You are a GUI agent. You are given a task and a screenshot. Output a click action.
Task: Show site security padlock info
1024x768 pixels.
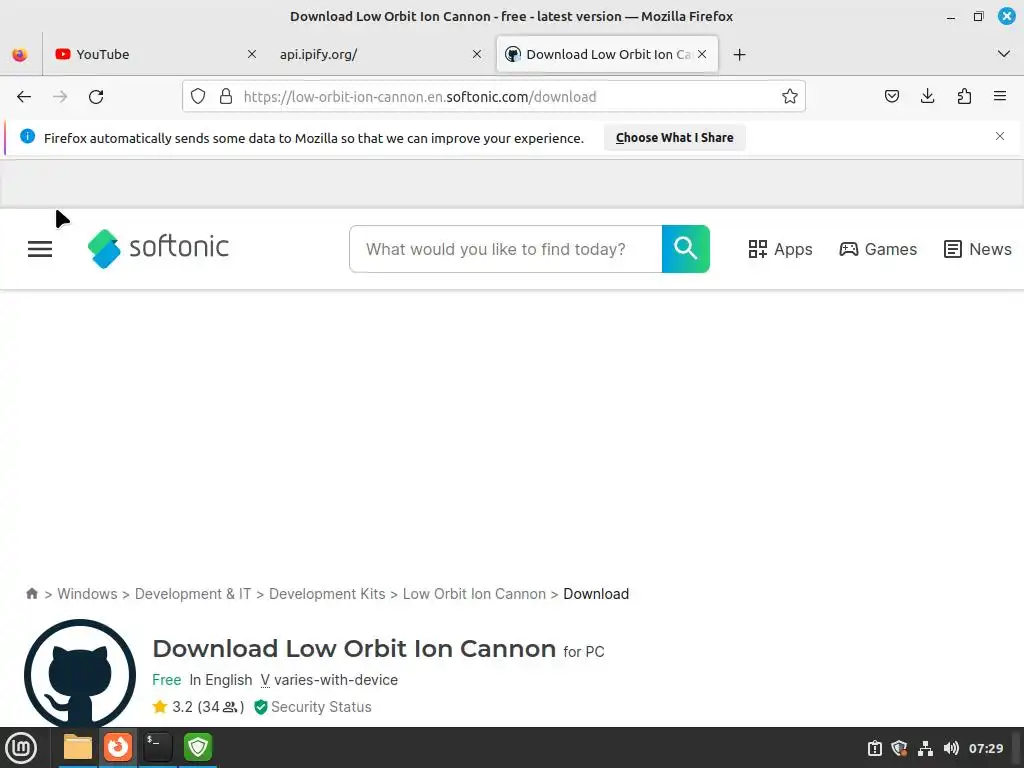point(226,97)
